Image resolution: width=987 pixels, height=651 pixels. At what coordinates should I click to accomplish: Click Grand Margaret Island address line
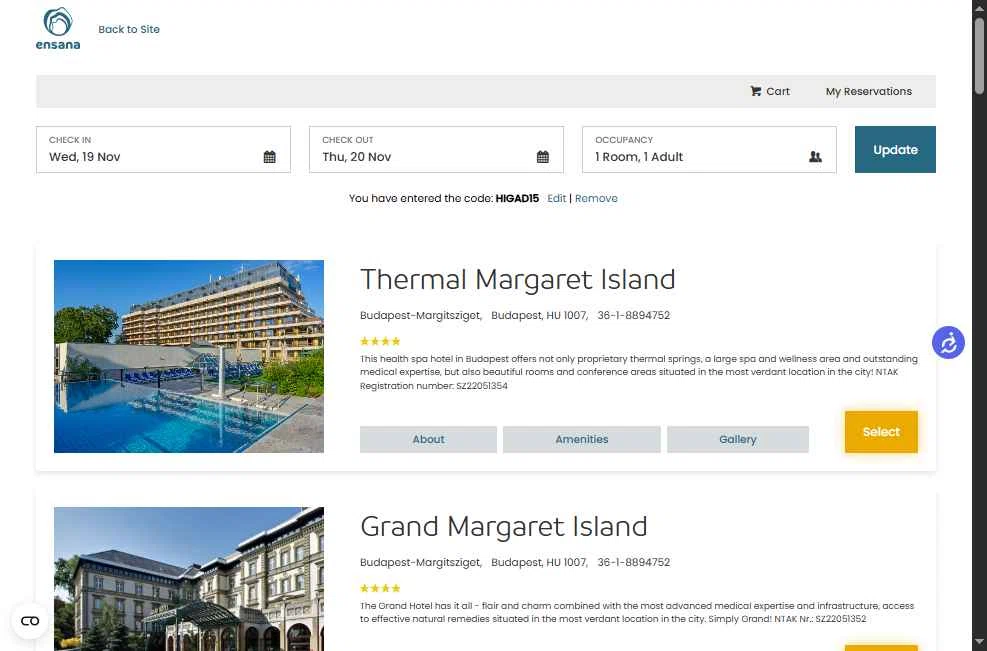click(515, 562)
